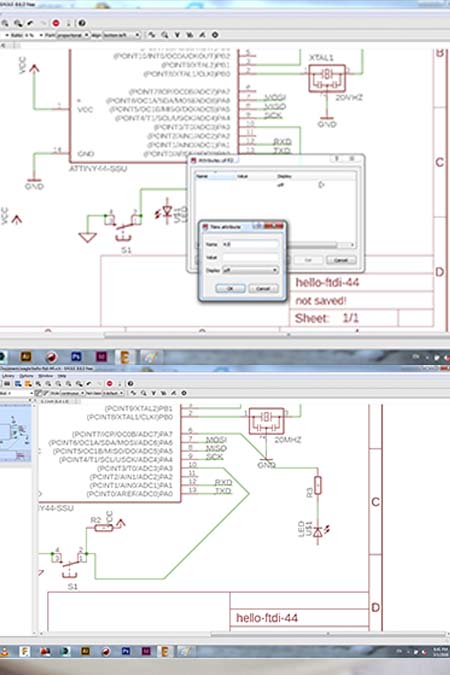This screenshot has height=675, width=450.
Task: Open the Display dropdown in the New attribute dialog
Action: point(250,270)
